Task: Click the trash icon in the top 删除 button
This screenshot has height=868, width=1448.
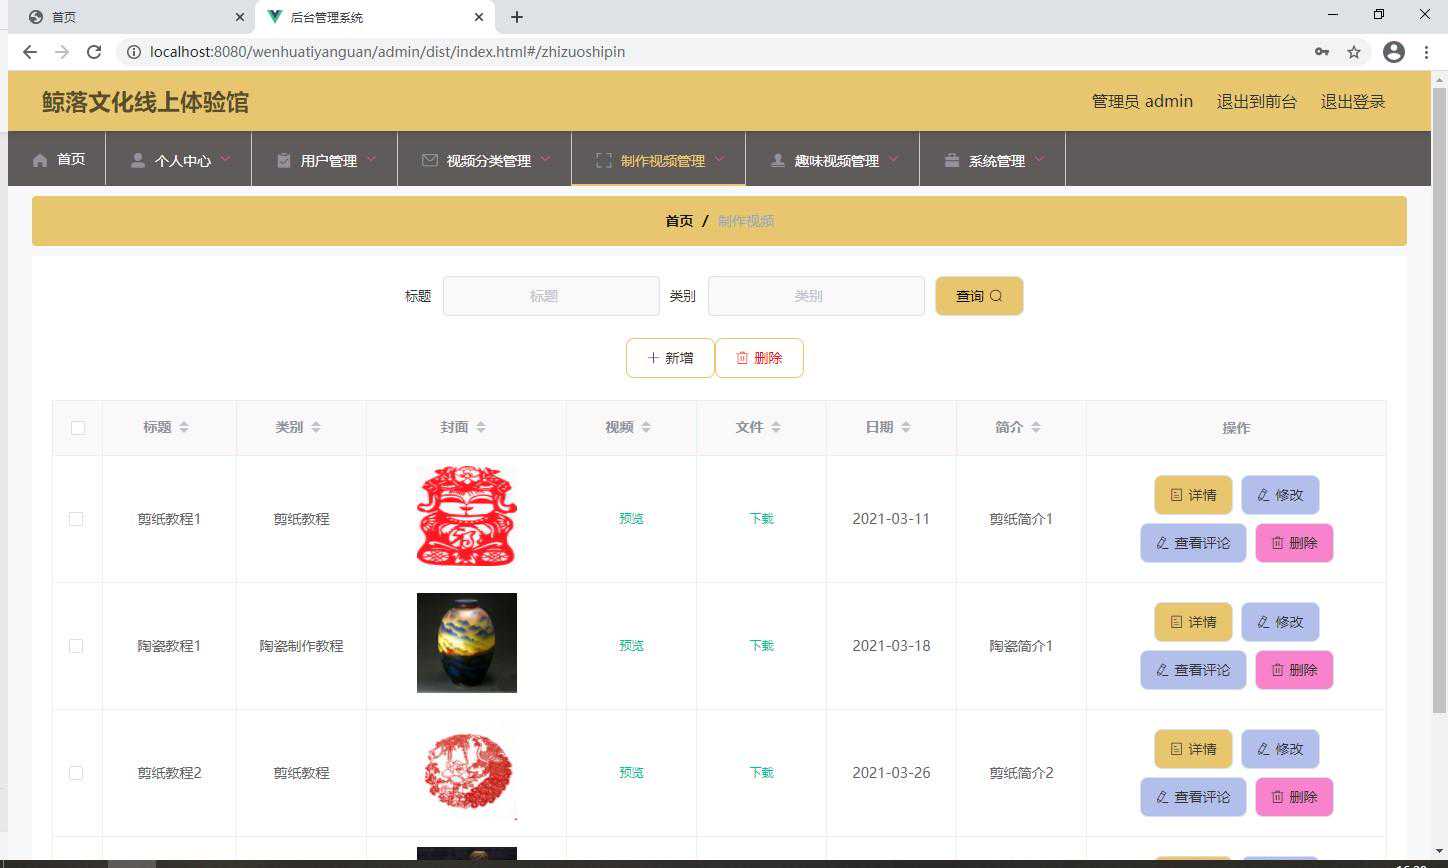Action: pyautogui.click(x=742, y=358)
